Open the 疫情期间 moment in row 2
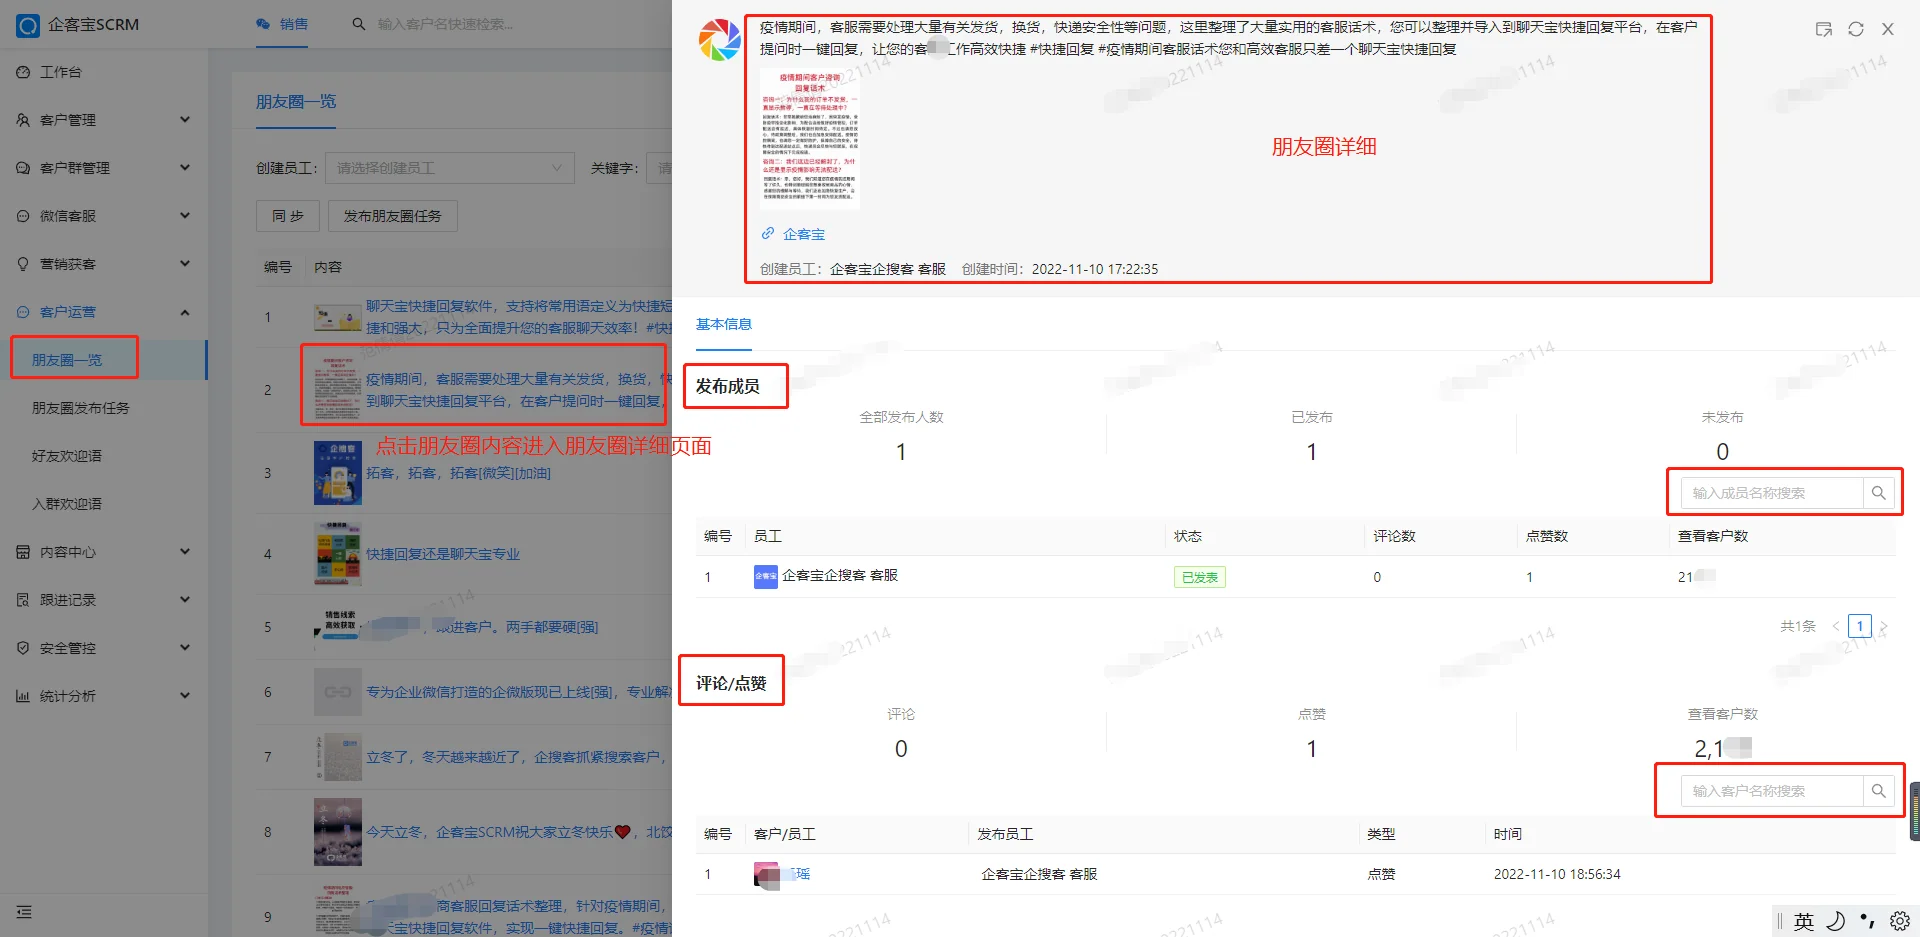Image resolution: width=1920 pixels, height=937 pixels. pos(518,390)
